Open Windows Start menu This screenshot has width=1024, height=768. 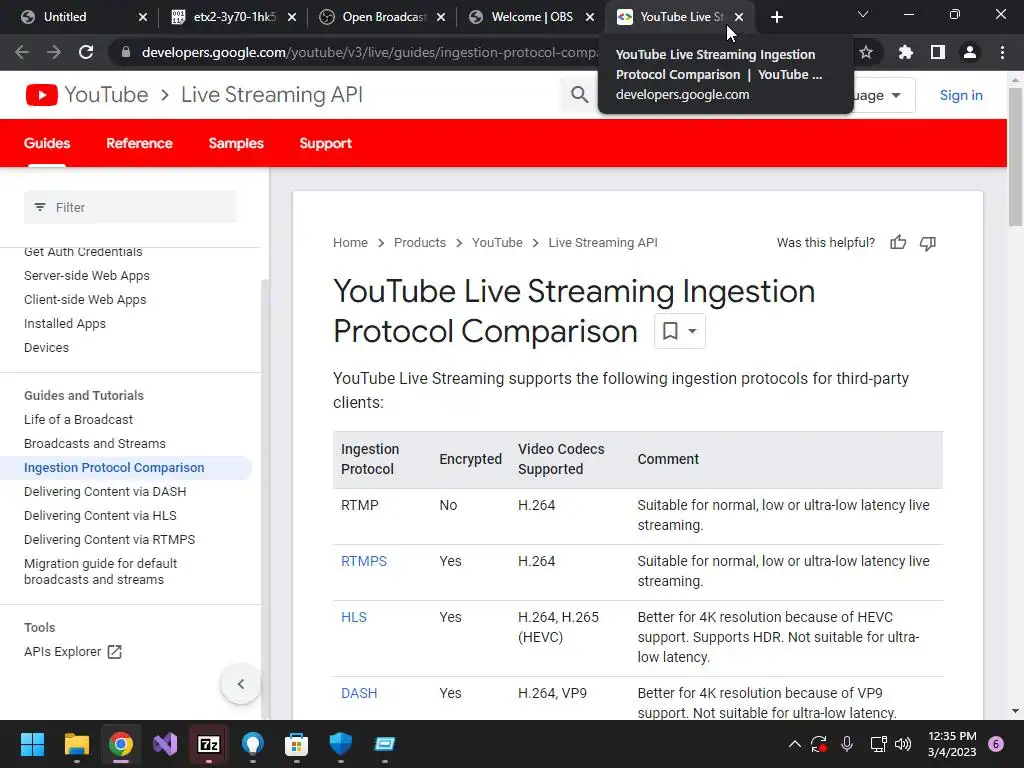32,744
